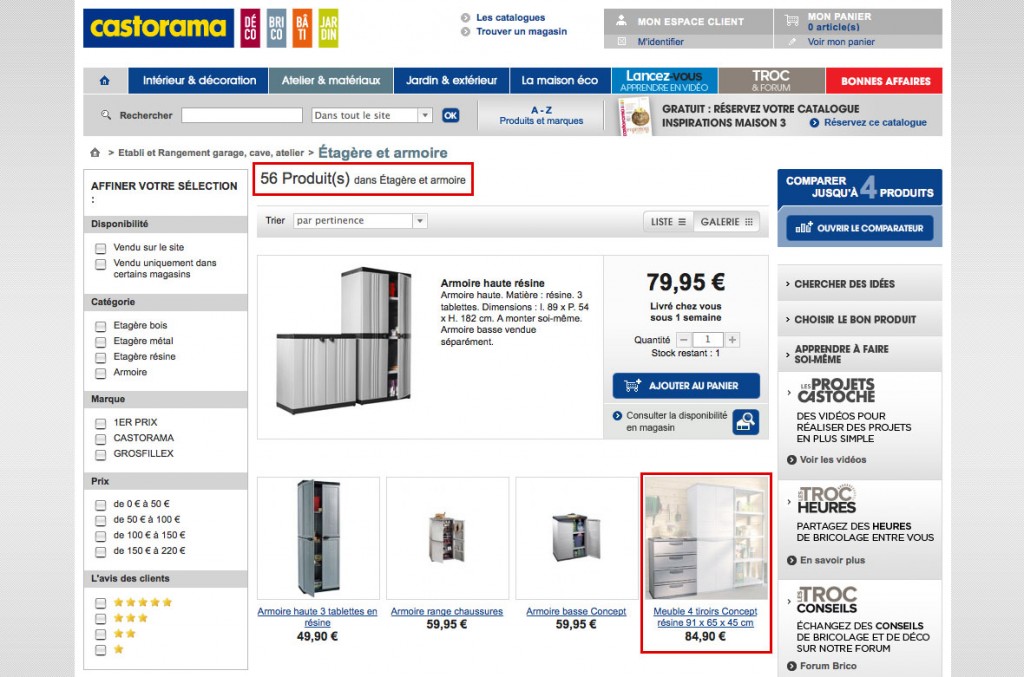
Task: Check Vendu uniquement dans certains magasins
Action: [x=101, y=264]
